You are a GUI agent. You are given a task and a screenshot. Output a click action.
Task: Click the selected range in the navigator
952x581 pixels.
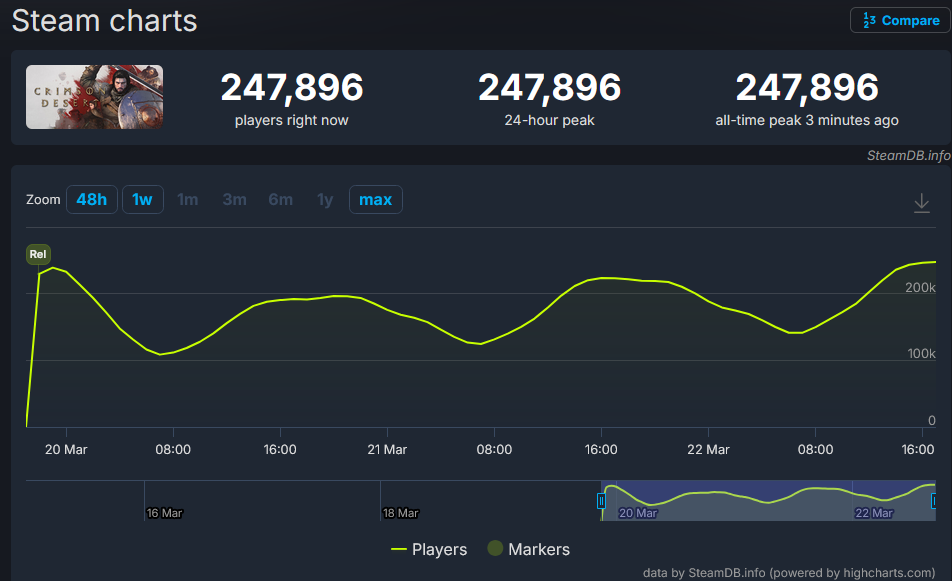tap(768, 500)
